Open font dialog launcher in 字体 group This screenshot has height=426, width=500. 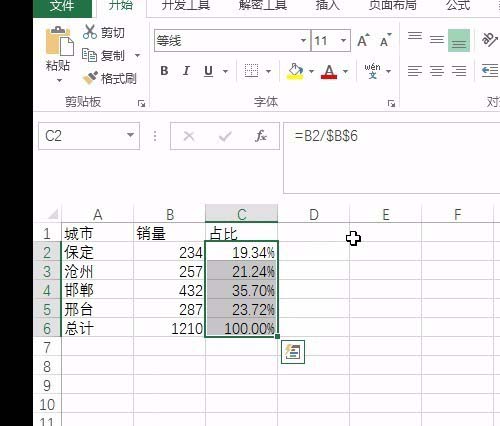391,103
